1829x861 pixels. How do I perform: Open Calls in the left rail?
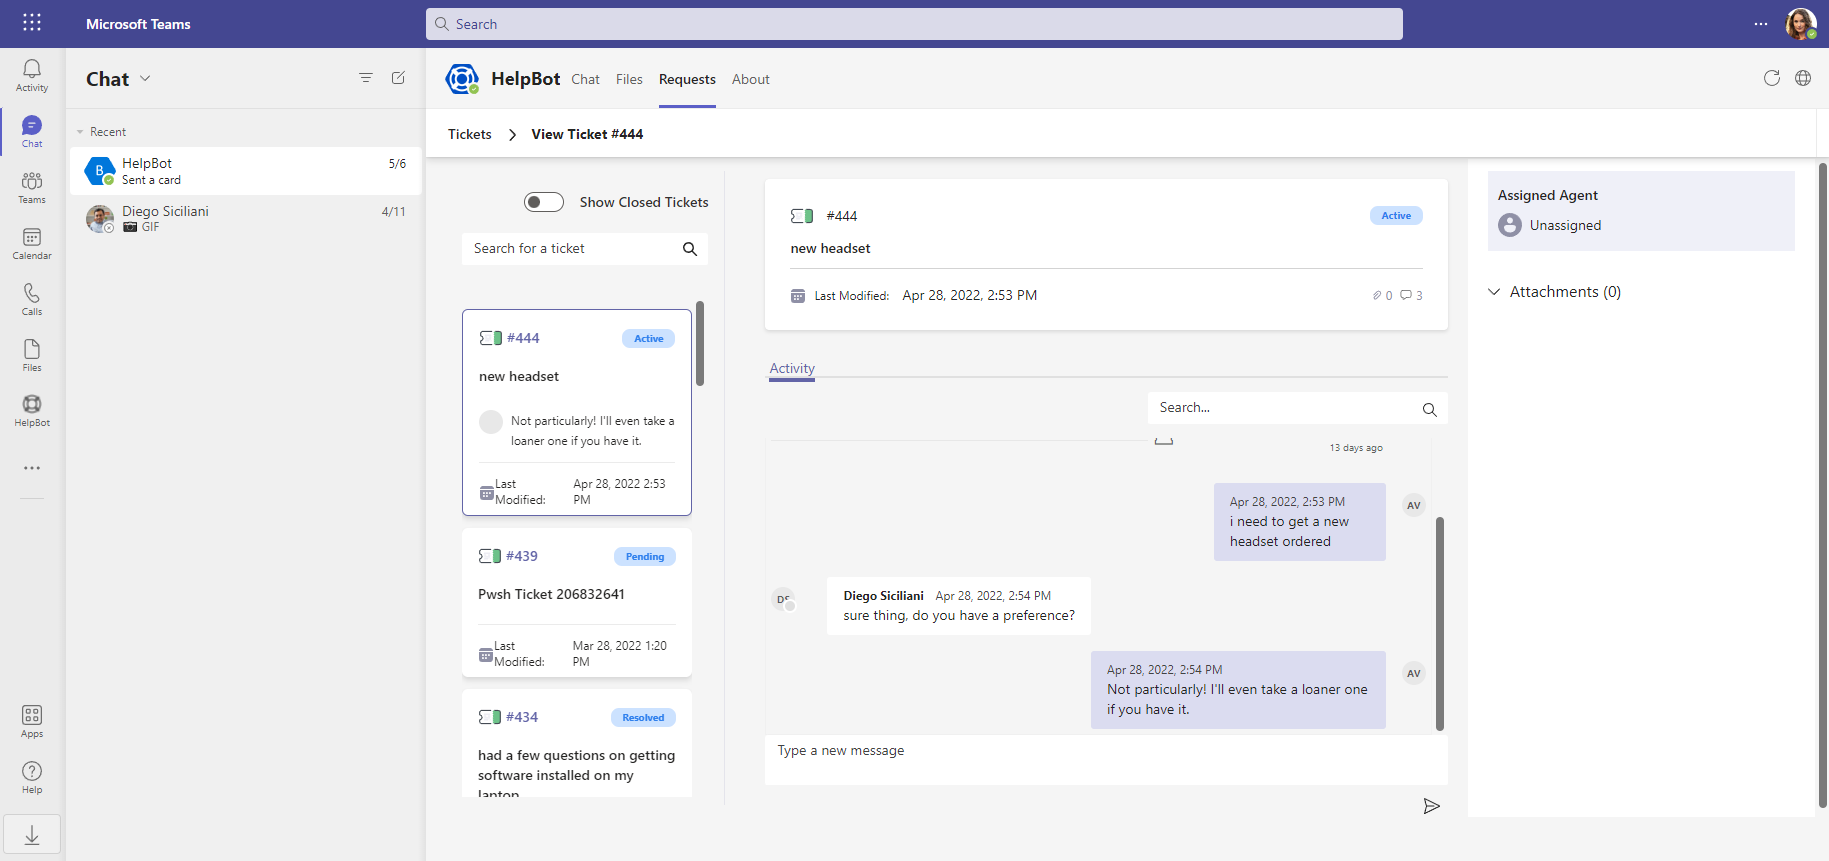coord(32,299)
